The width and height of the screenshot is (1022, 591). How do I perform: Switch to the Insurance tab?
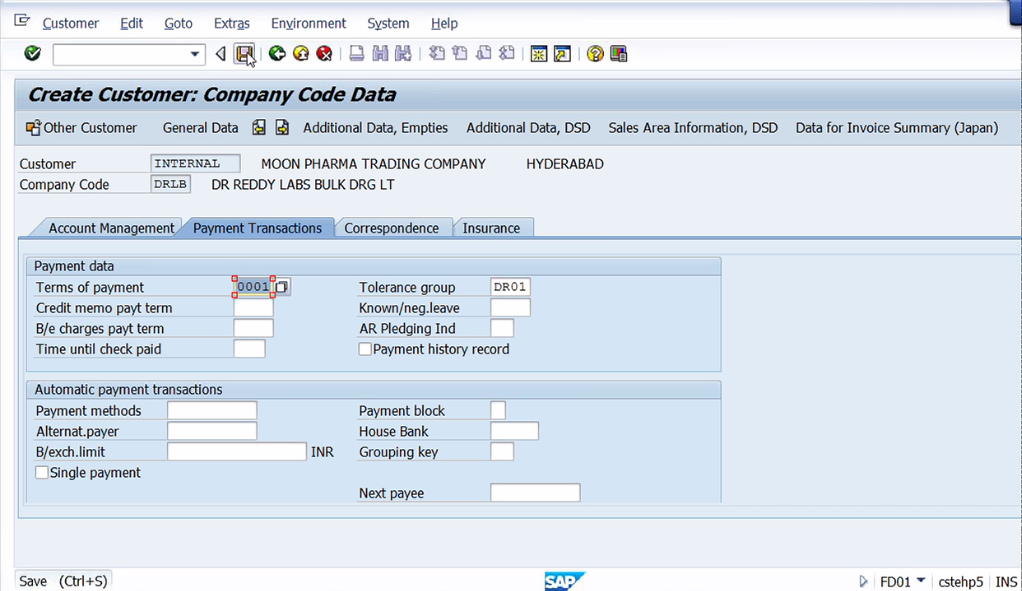tap(491, 228)
